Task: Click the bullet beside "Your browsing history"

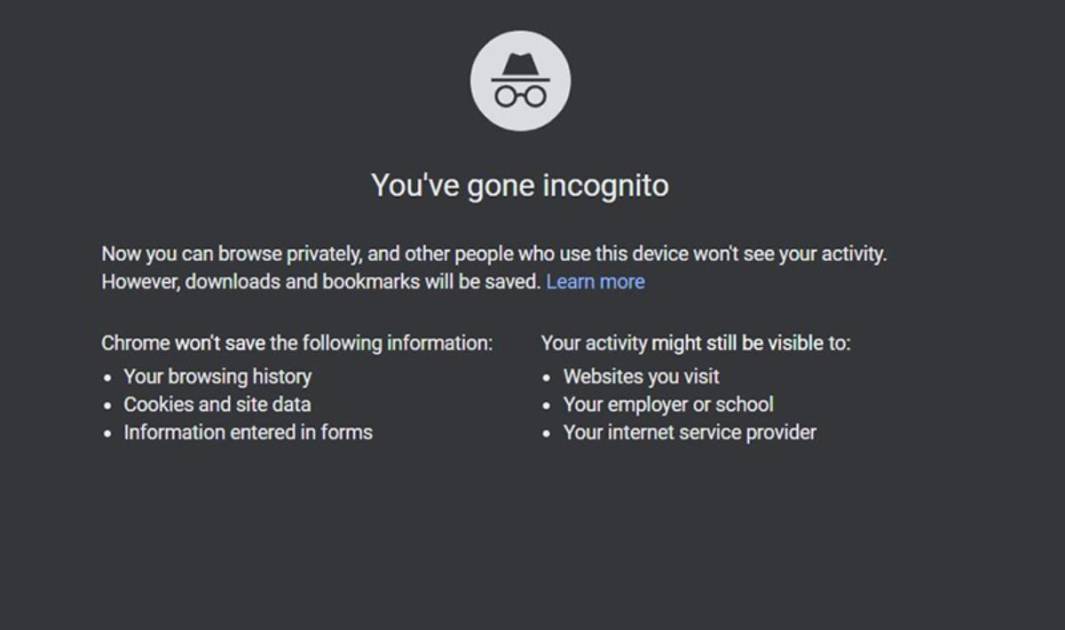Action: (107, 378)
